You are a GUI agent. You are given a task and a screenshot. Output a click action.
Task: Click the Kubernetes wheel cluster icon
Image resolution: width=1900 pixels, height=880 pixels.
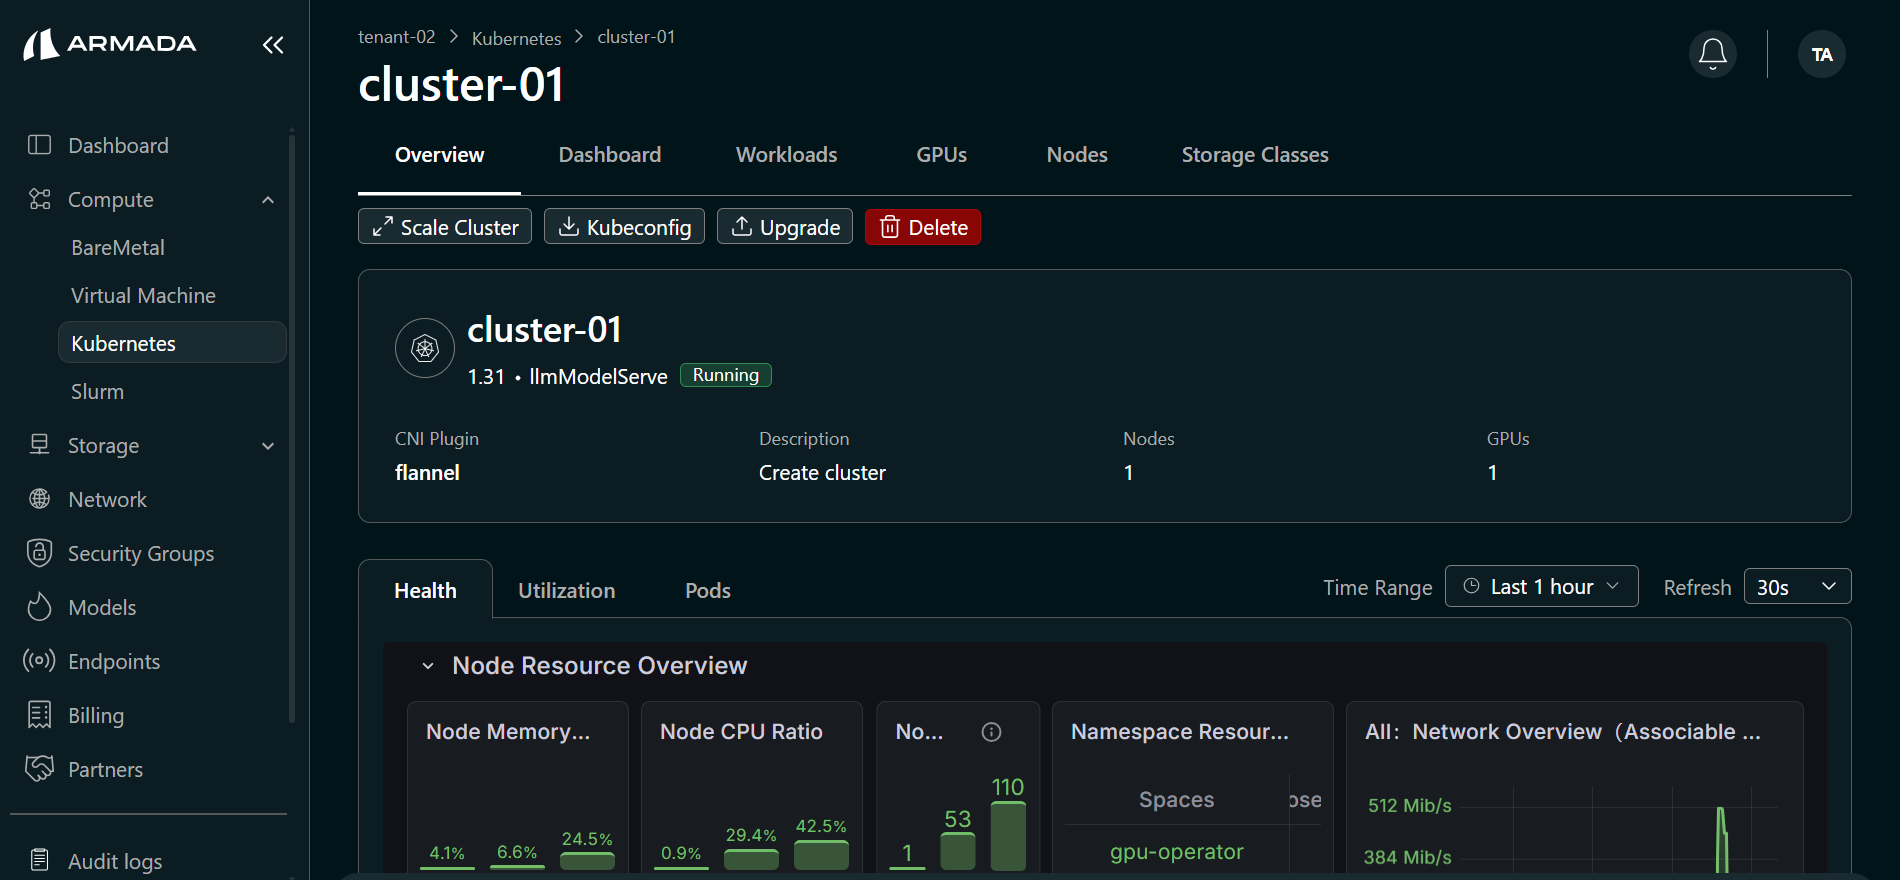click(x=425, y=348)
